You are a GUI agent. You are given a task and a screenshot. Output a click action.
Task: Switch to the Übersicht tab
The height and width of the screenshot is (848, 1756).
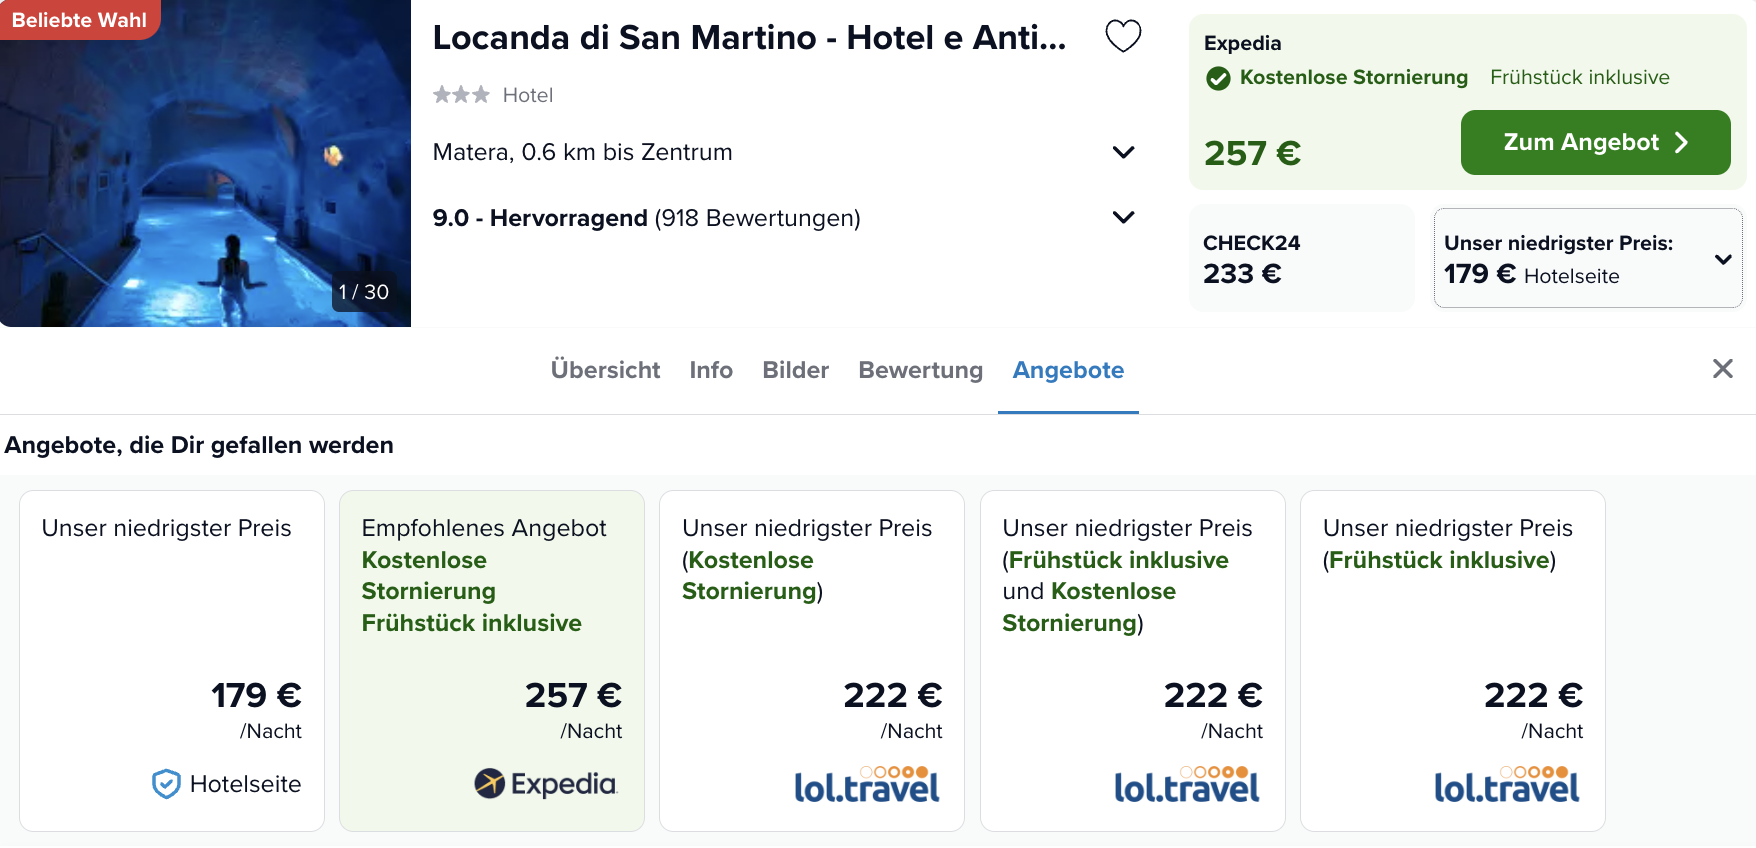tap(605, 370)
